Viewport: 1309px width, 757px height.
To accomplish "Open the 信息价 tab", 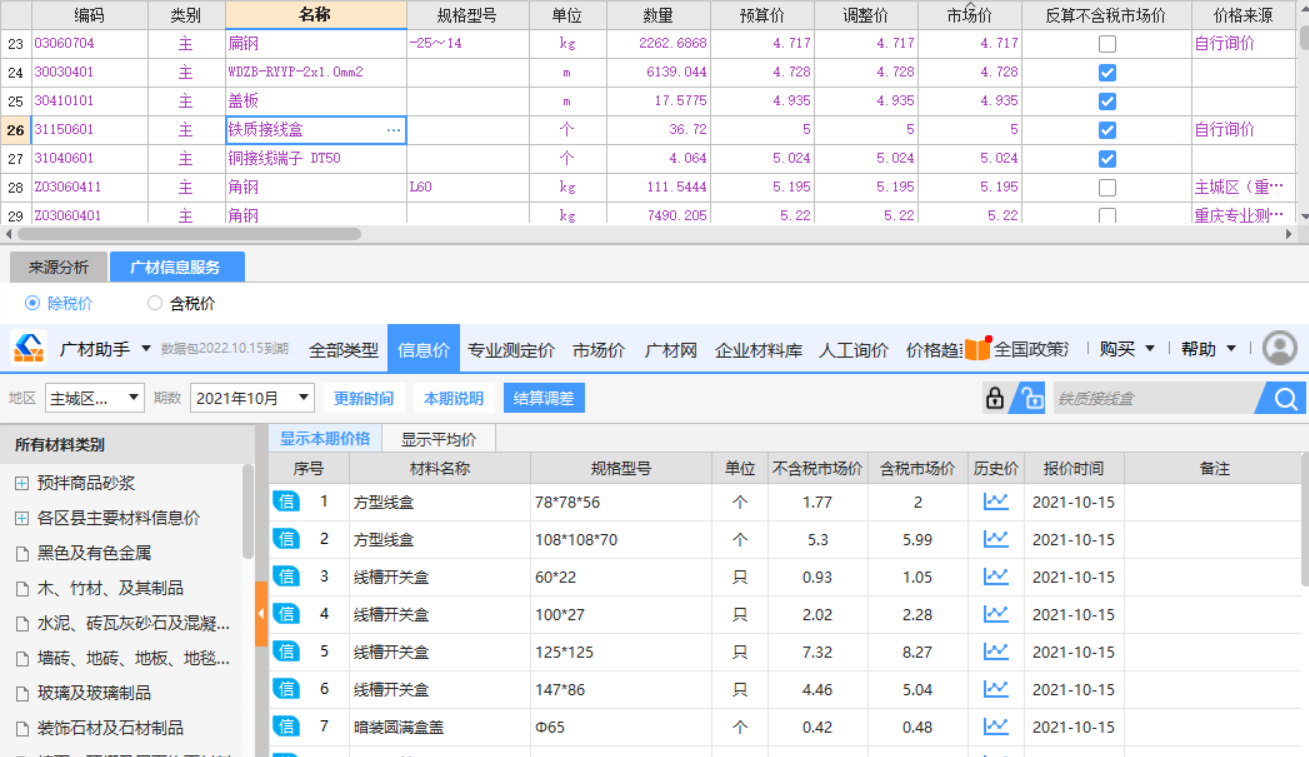I will [x=423, y=349].
